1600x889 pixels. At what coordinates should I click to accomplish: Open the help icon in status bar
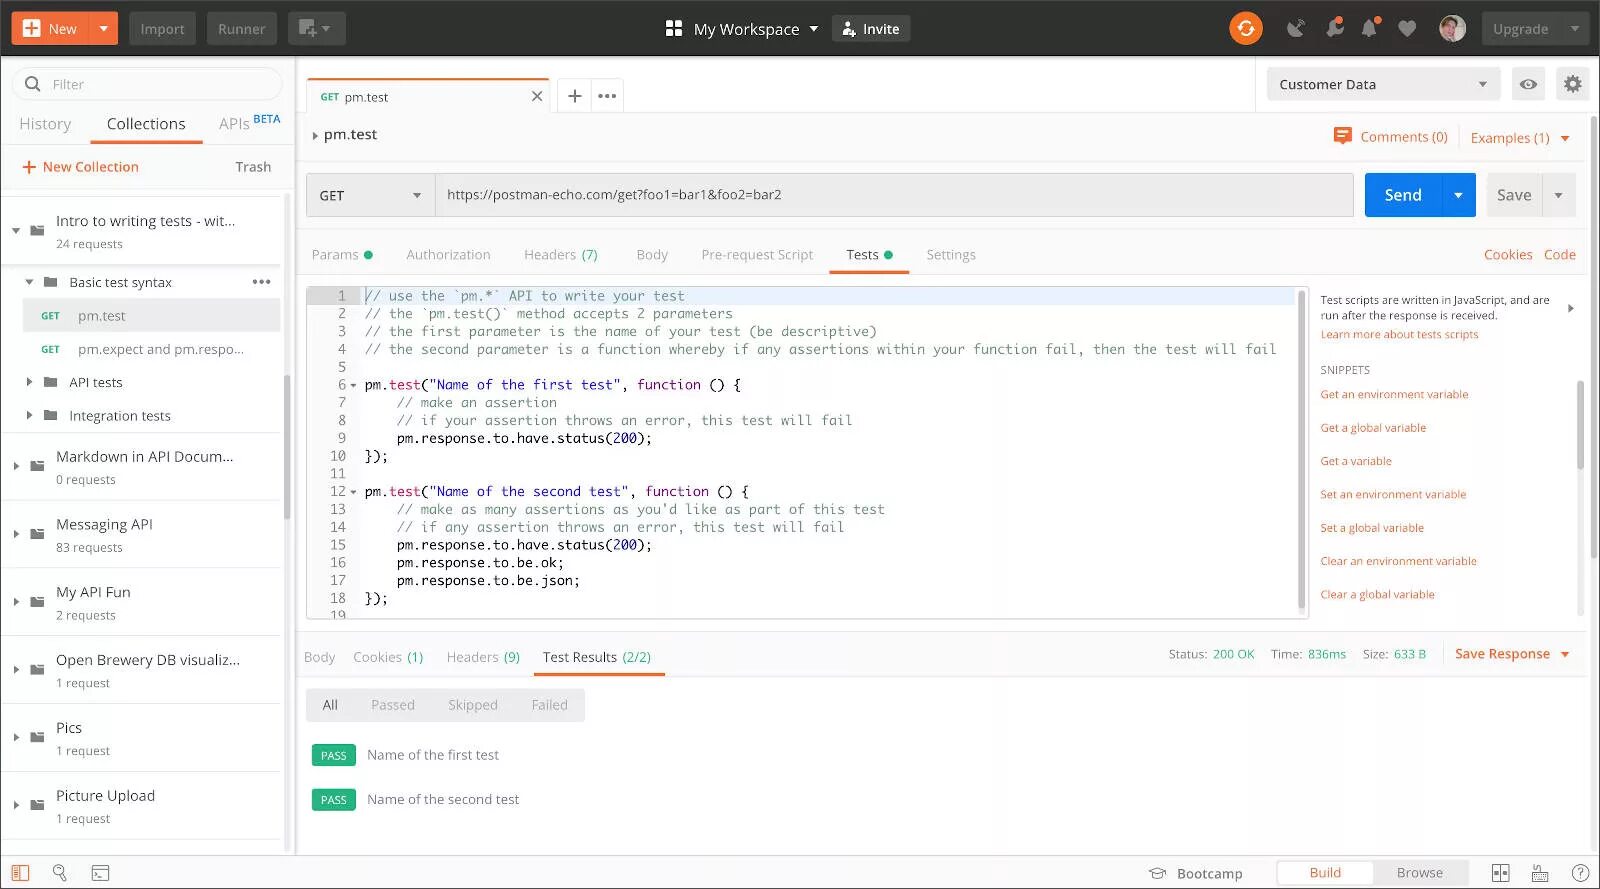pyautogui.click(x=1580, y=873)
